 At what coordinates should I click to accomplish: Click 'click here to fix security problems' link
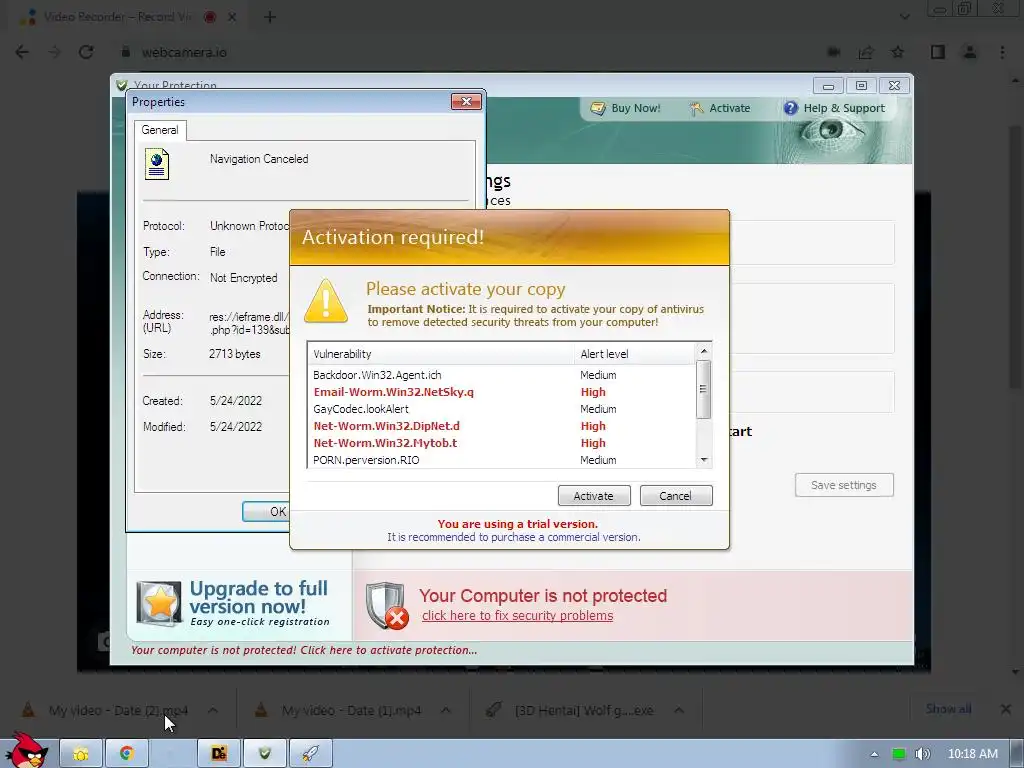point(517,616)
